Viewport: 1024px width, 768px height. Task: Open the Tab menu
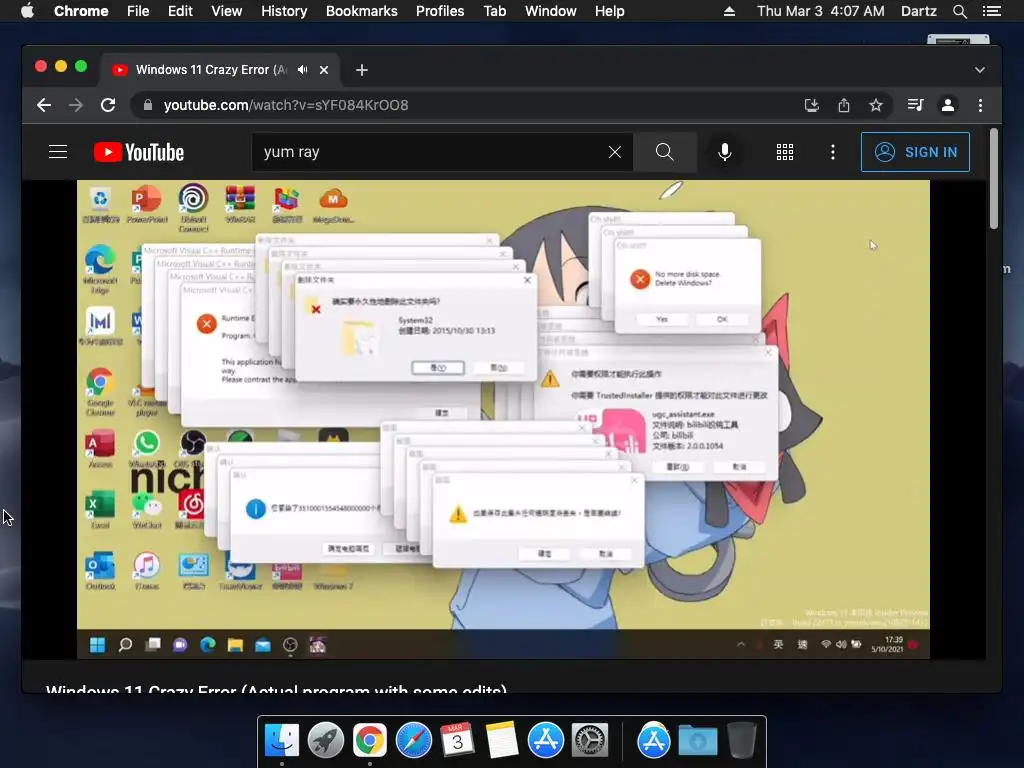pos(494,11)
